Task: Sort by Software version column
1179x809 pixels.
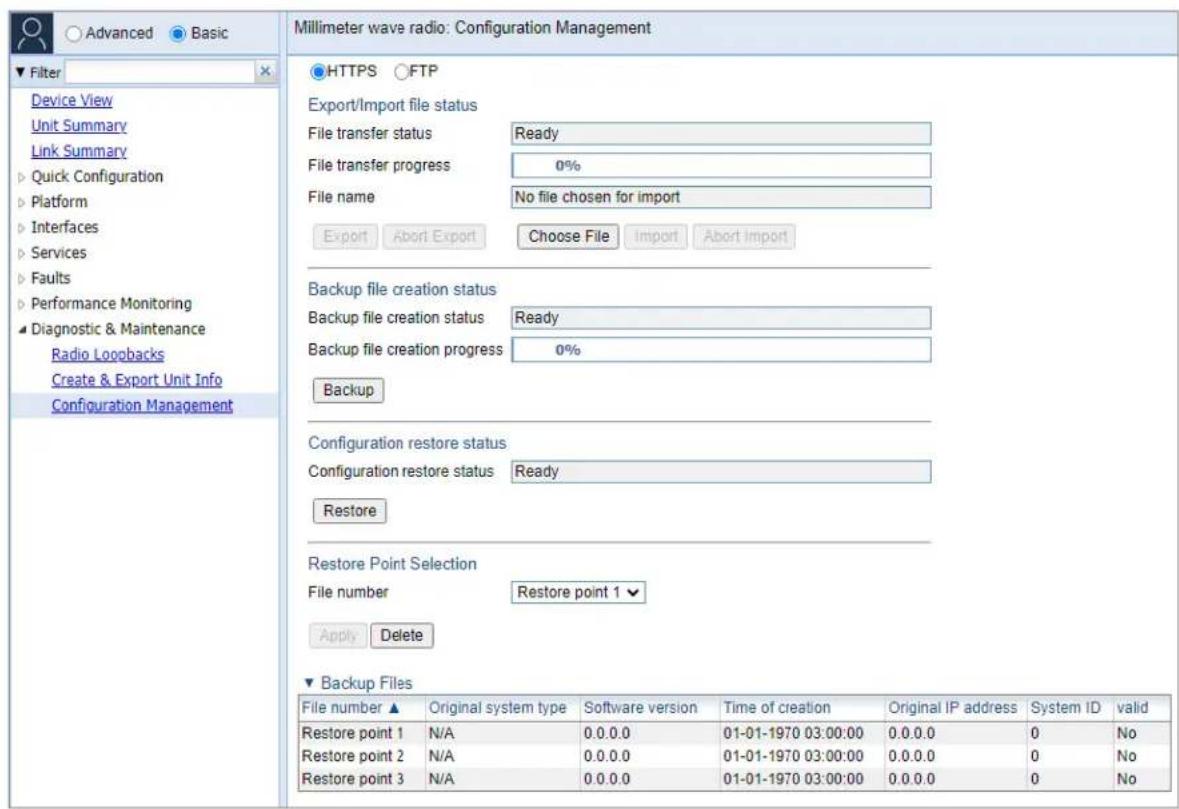Action: pos(650,708)
